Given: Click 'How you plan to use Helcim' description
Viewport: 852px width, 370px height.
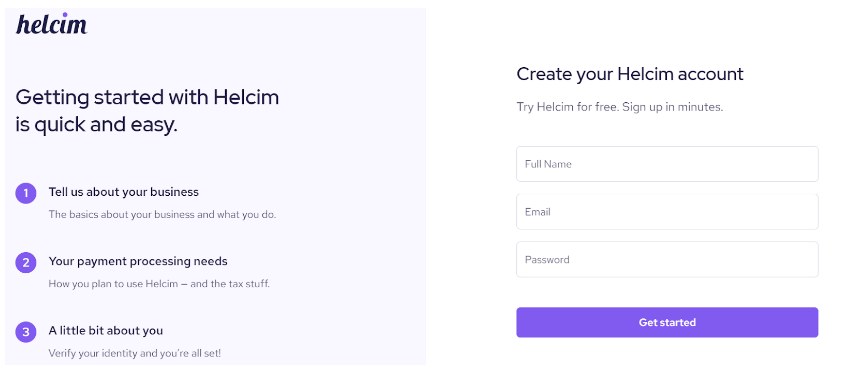Looking at the screenshot, I should pyautogui.click(x=159, y=284).
